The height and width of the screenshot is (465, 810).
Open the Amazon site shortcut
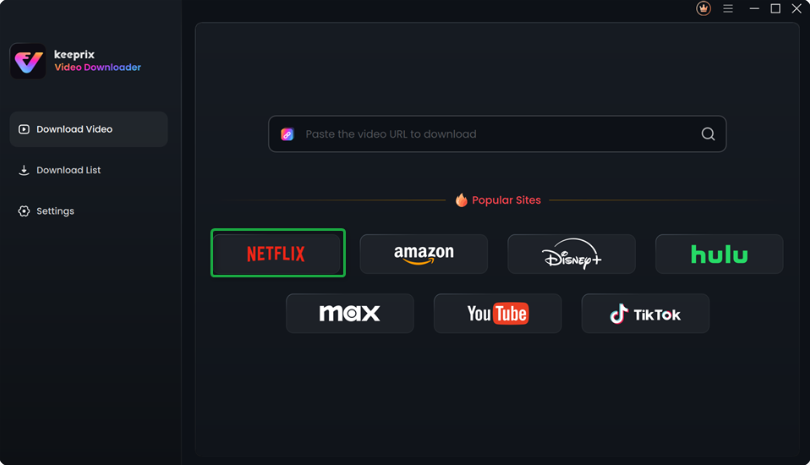tap(424, 254)
